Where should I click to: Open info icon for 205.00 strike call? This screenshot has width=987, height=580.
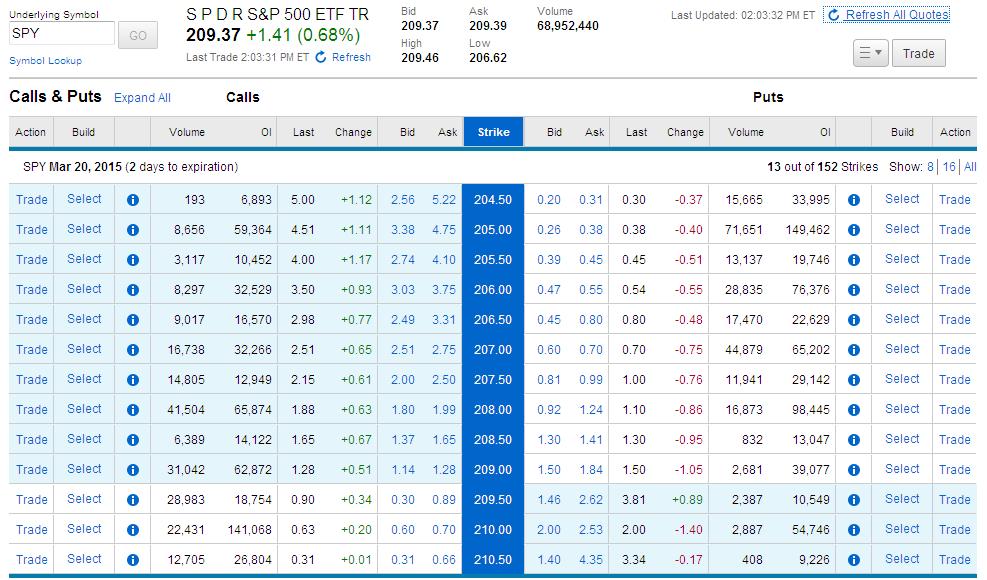pyautogui.click(x=133, y=230)
